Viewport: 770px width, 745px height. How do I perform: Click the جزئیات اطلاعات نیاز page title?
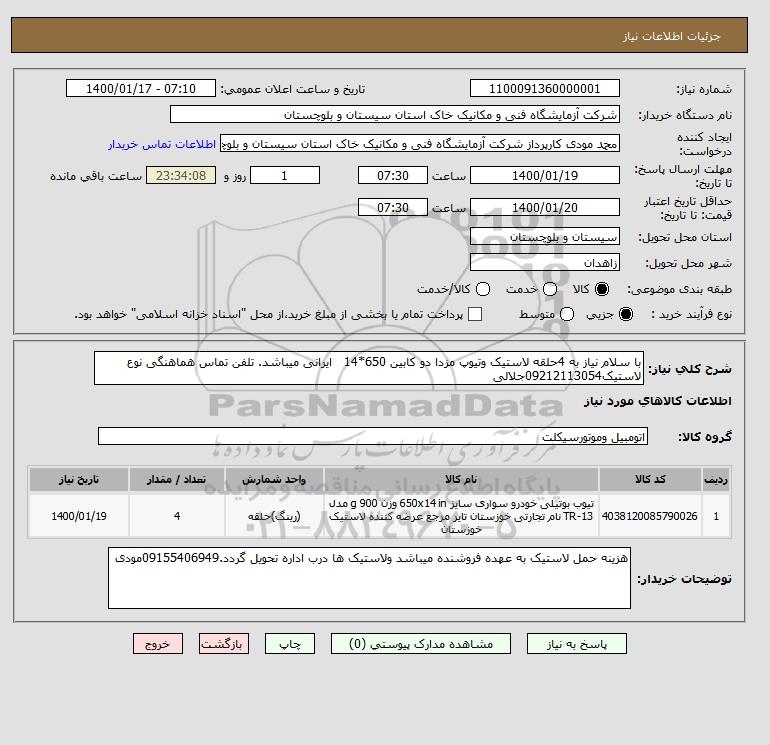[x=671, y=36]
